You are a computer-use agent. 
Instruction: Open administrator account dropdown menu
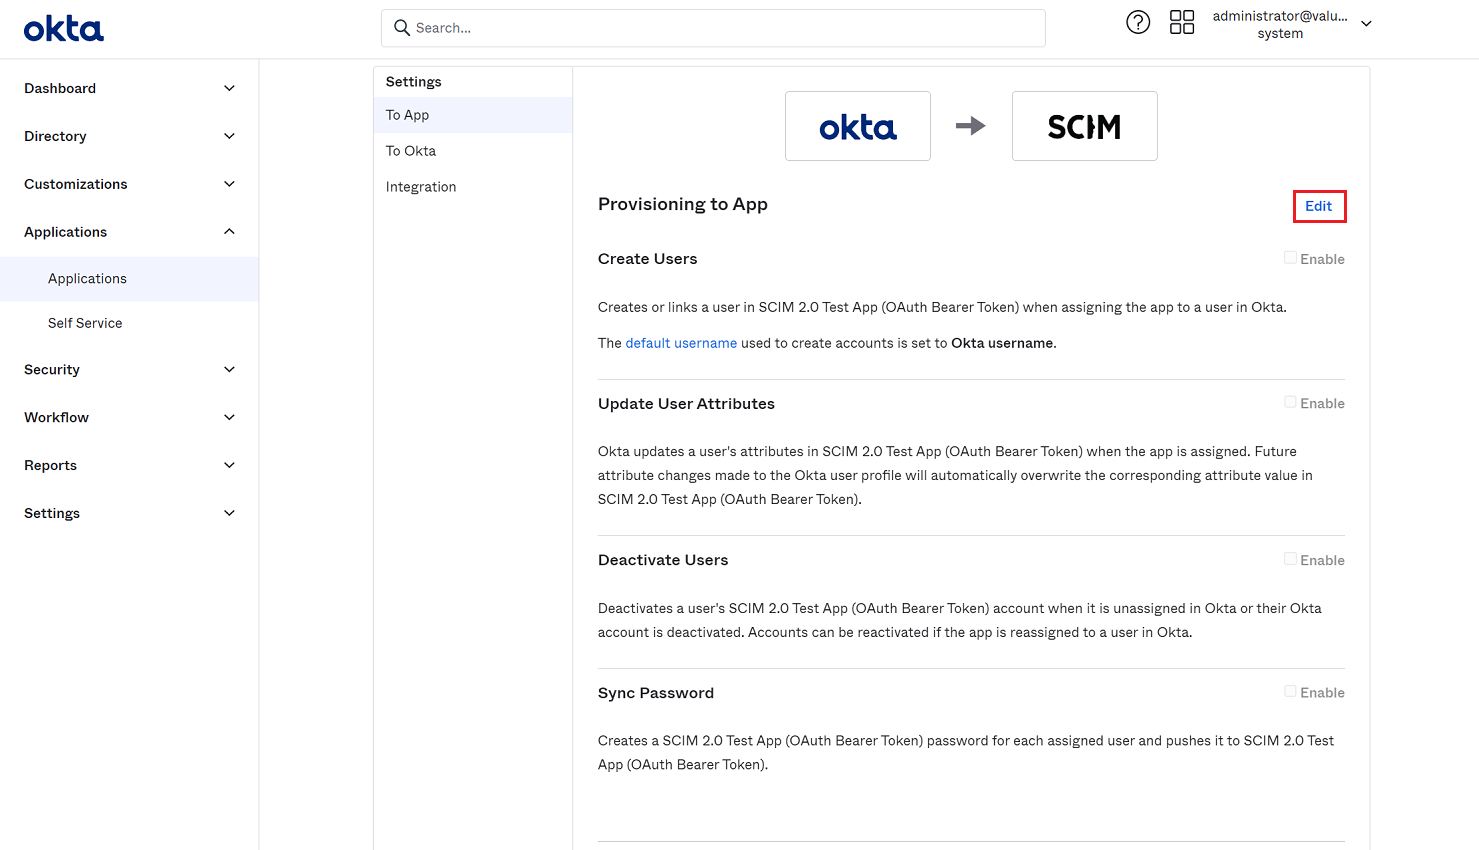1366,24
